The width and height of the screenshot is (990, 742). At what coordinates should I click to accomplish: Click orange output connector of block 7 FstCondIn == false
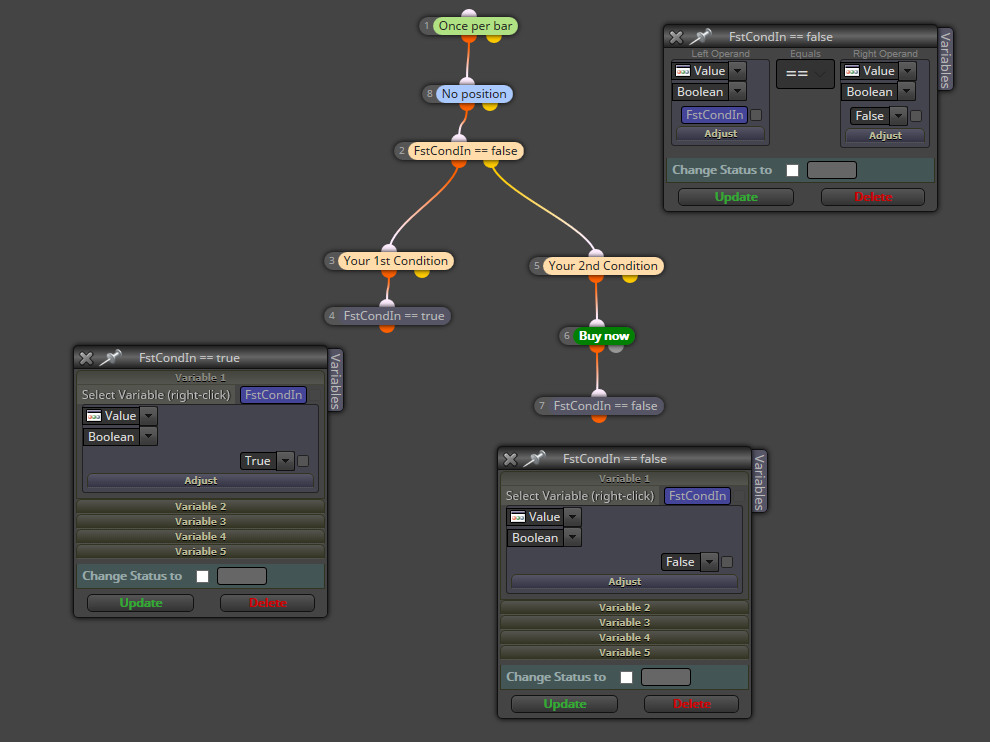pyautogui.click(x=599, y=417)
